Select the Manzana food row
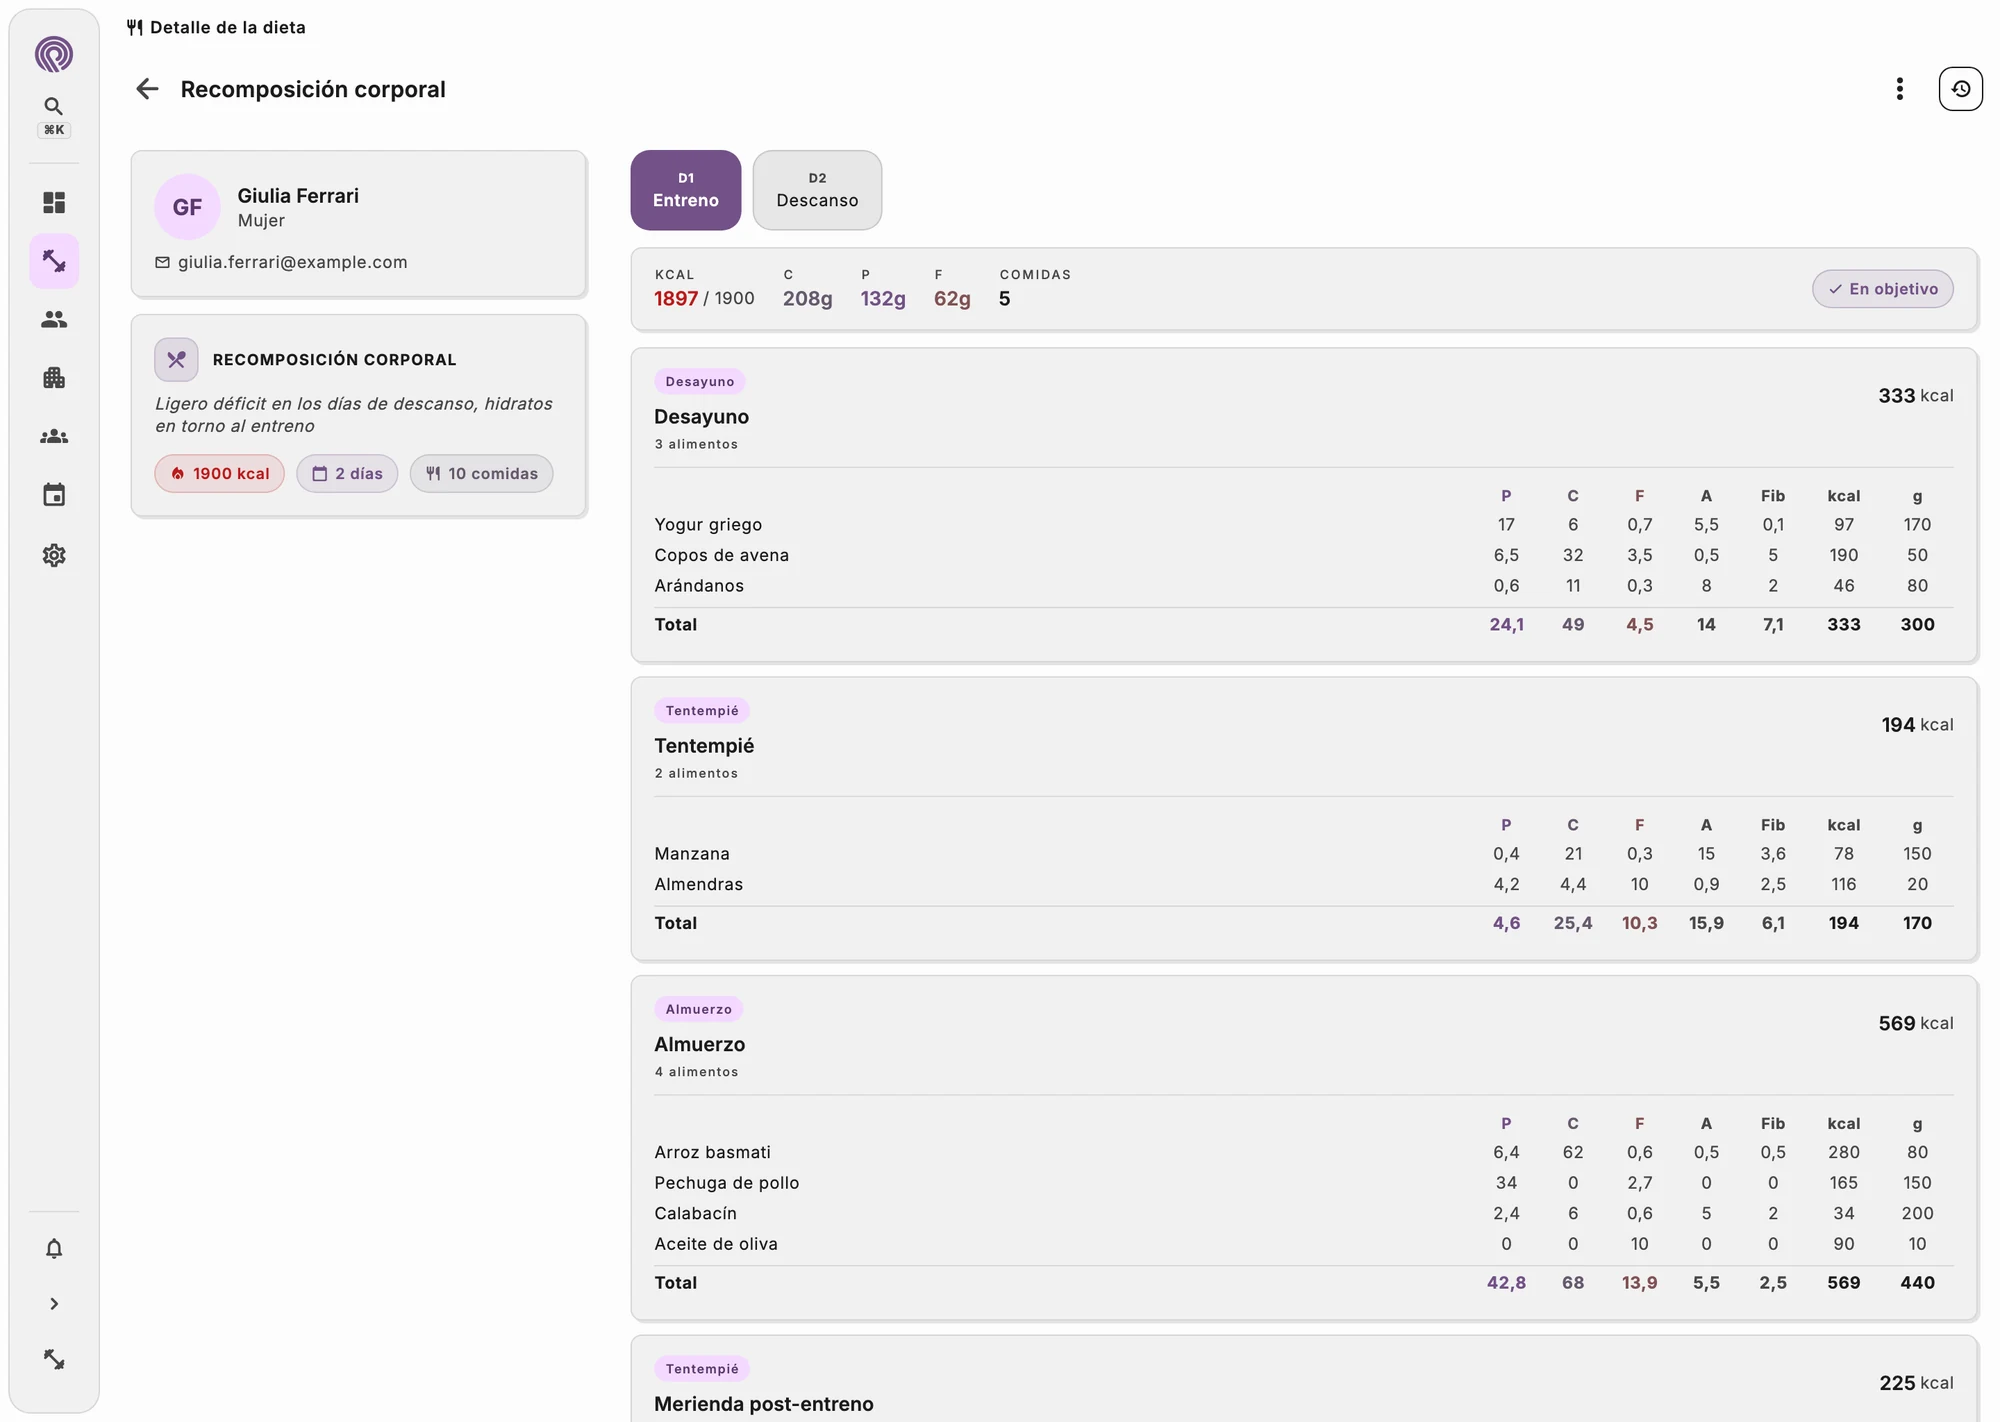 click(x=1303, y=854)
